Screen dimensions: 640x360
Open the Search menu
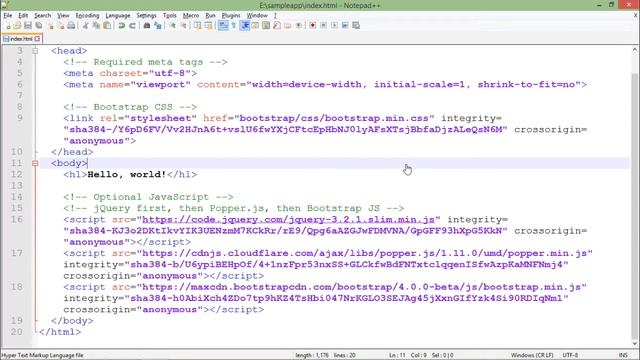[x=42, y=16]
